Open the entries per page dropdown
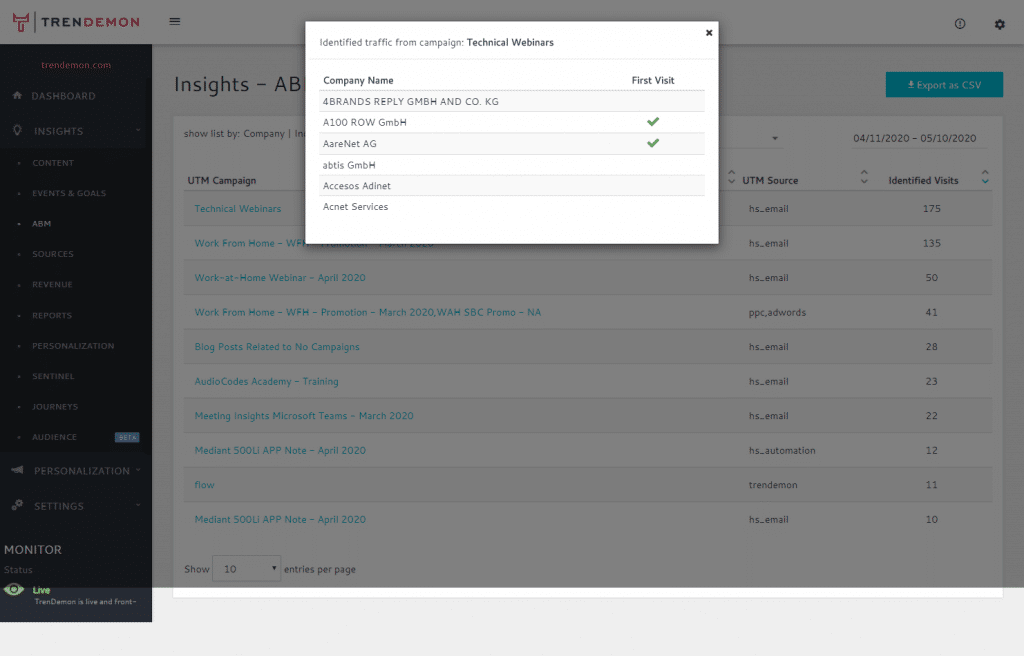 pyautogui.click(x=246, y=569)
